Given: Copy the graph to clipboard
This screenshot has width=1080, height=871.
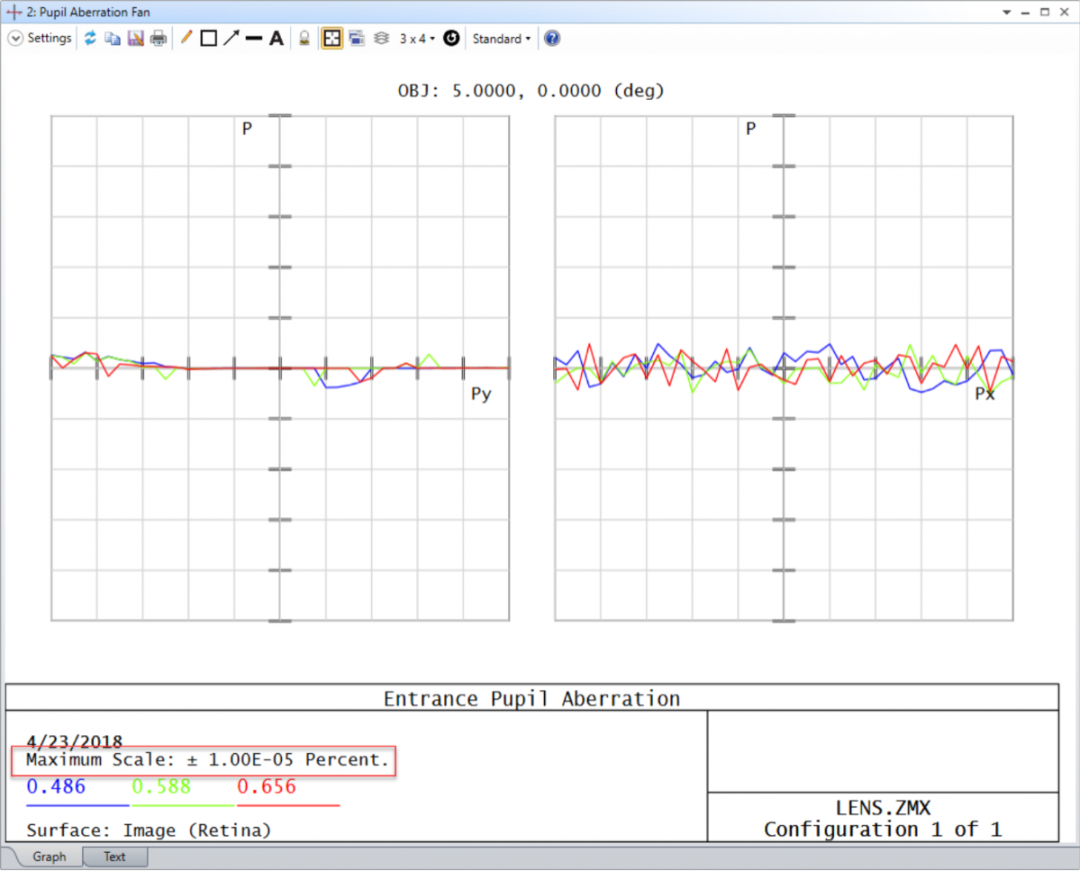Looking at the screenshot, I should (112, 38).
